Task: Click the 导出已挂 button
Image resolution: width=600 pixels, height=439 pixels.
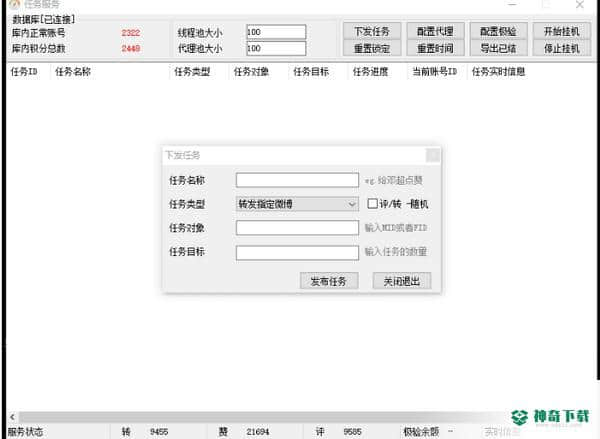Action: coord(498,48)
